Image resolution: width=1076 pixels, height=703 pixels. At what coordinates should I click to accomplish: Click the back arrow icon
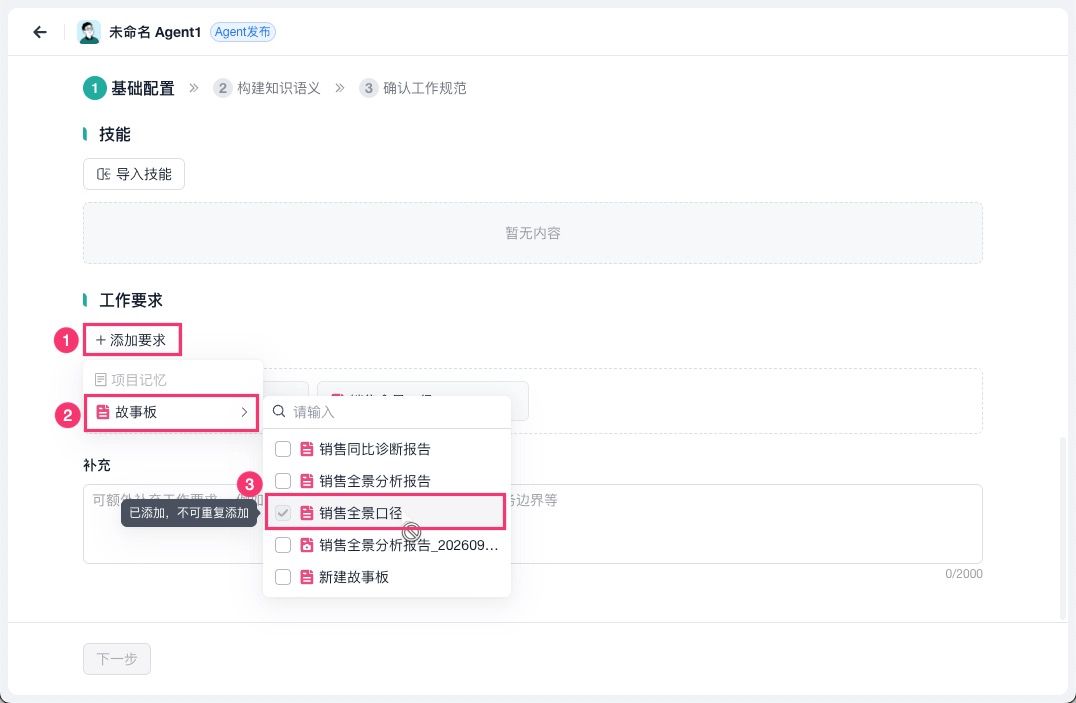tap(40, 32)
